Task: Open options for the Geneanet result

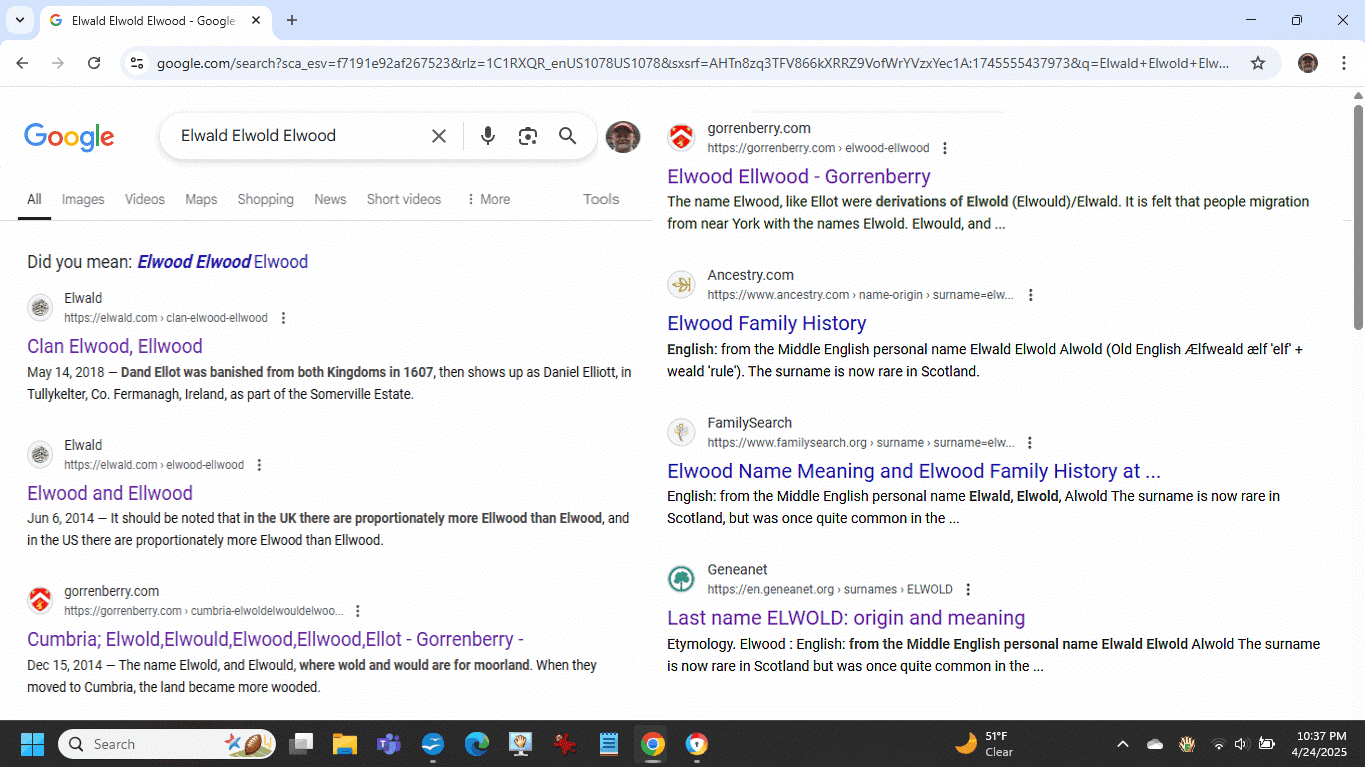Action: coord(968,589)
